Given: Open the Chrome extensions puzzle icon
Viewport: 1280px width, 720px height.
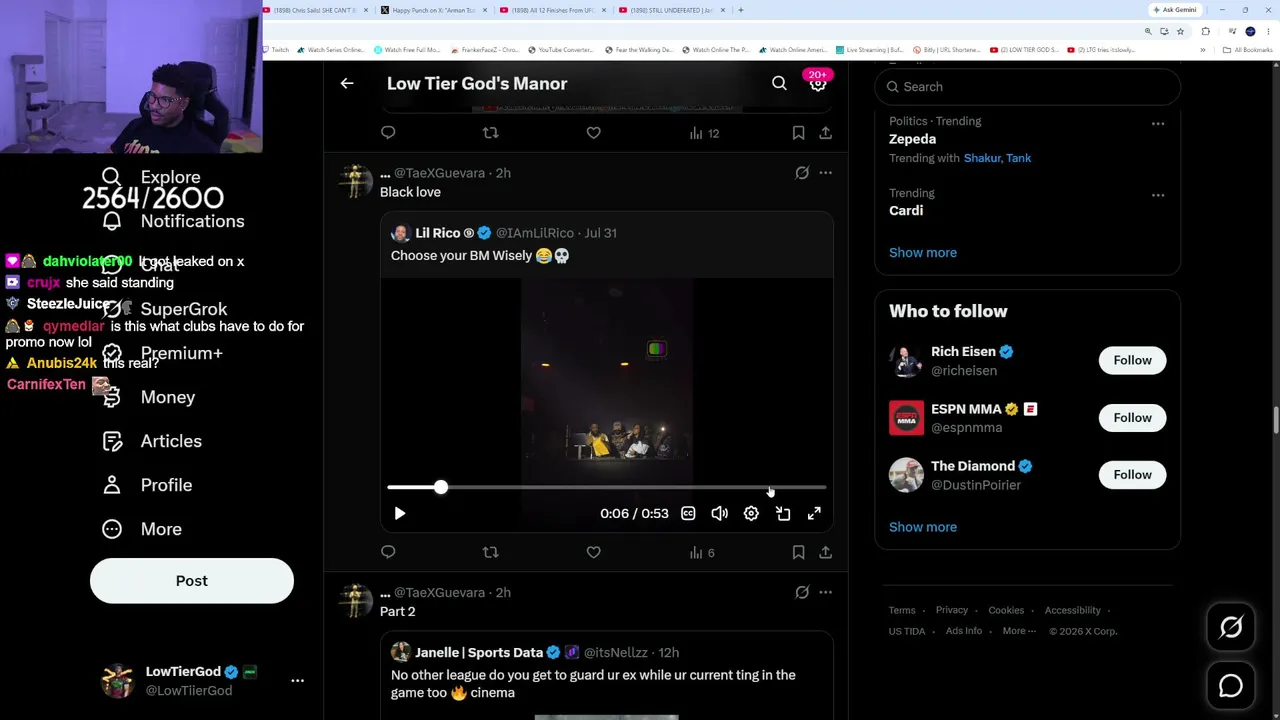Looking at the screenshot, I should tap(1205, 31).
